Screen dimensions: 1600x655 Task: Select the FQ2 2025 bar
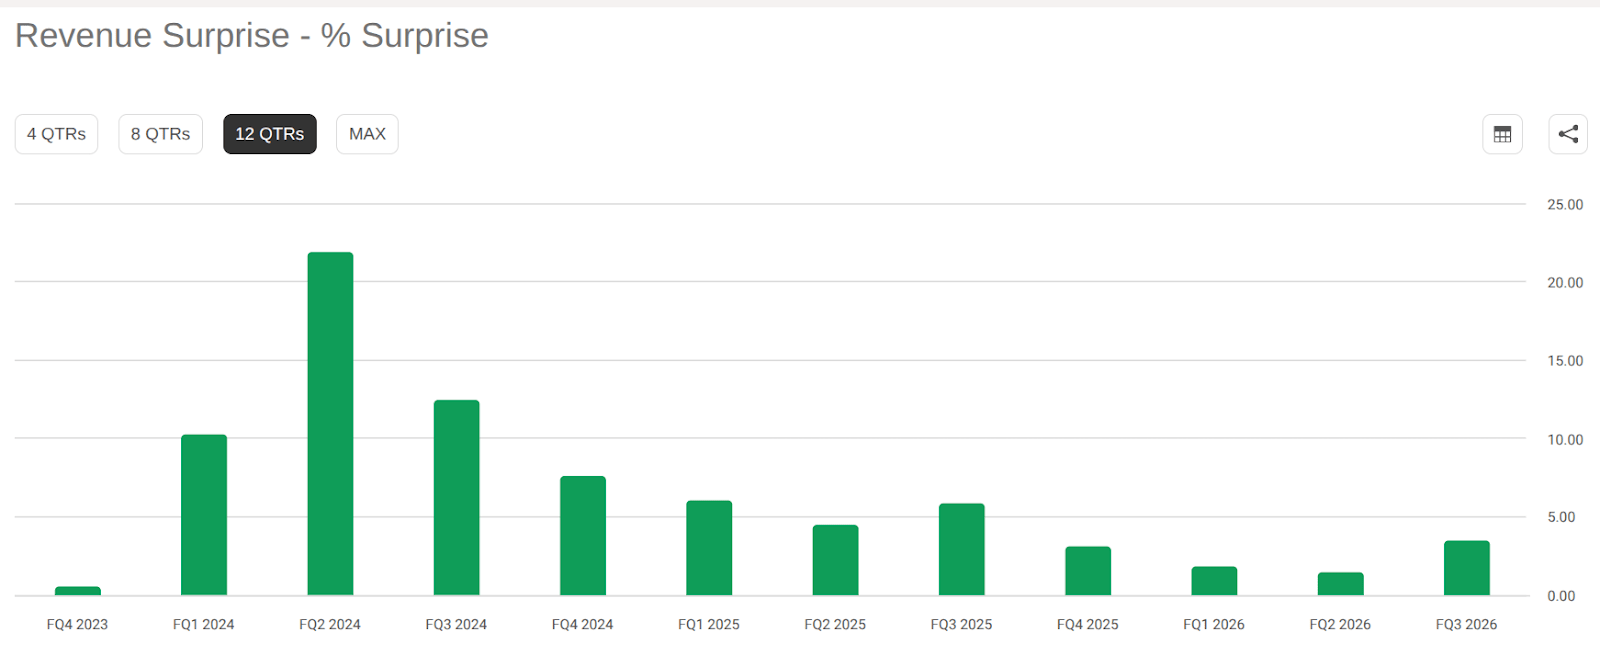point(835,560)
